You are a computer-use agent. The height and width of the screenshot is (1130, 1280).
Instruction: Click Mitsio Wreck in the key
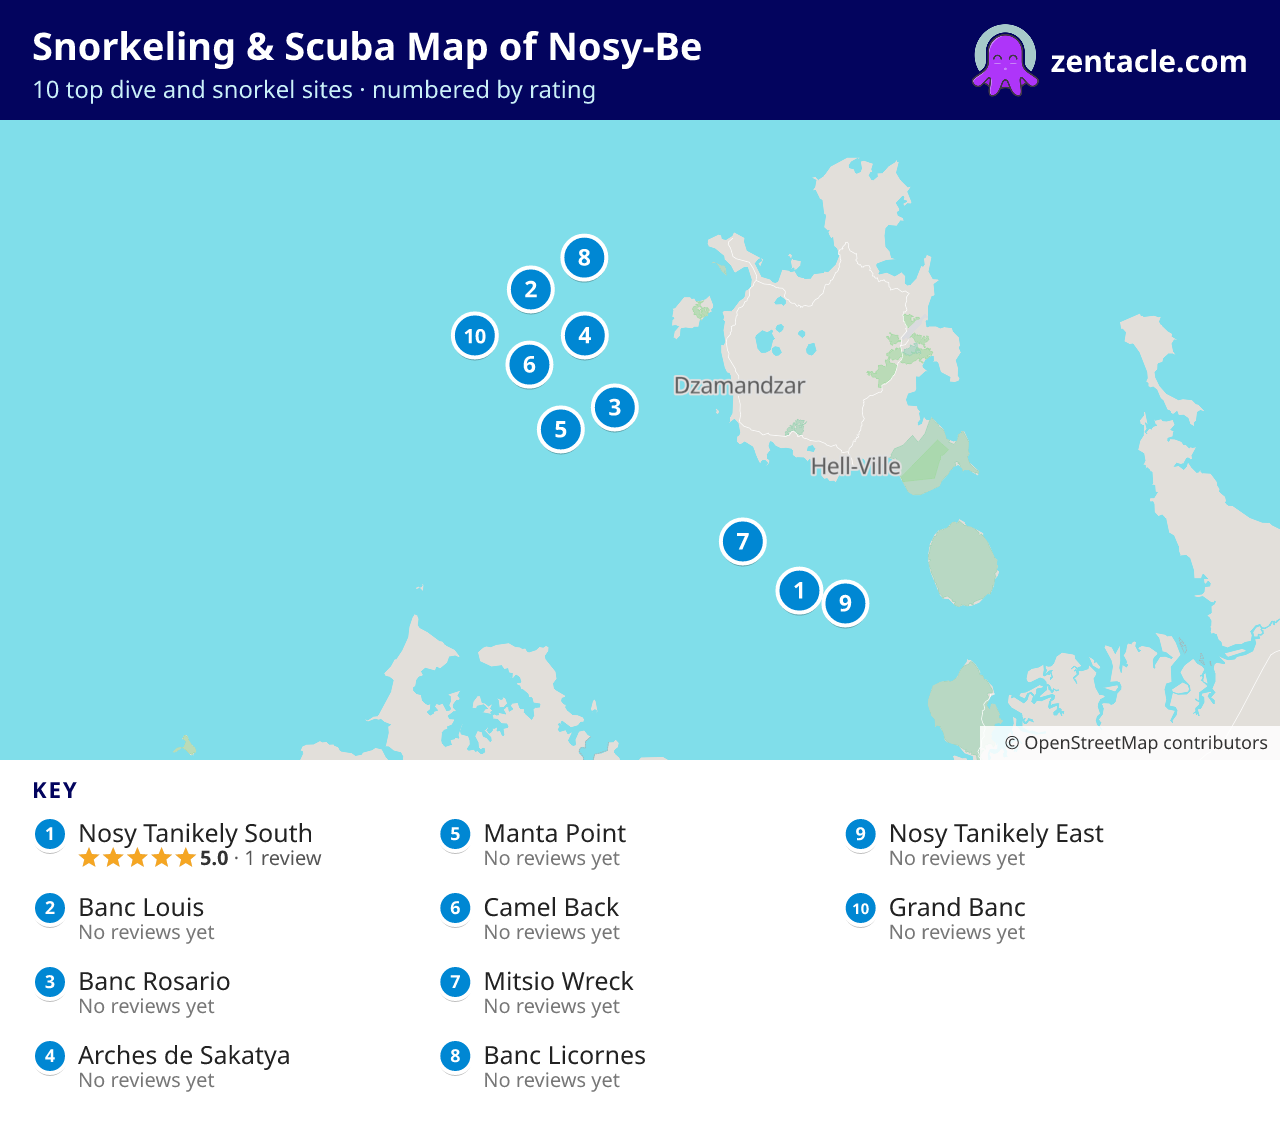click(x=558, y=981)
